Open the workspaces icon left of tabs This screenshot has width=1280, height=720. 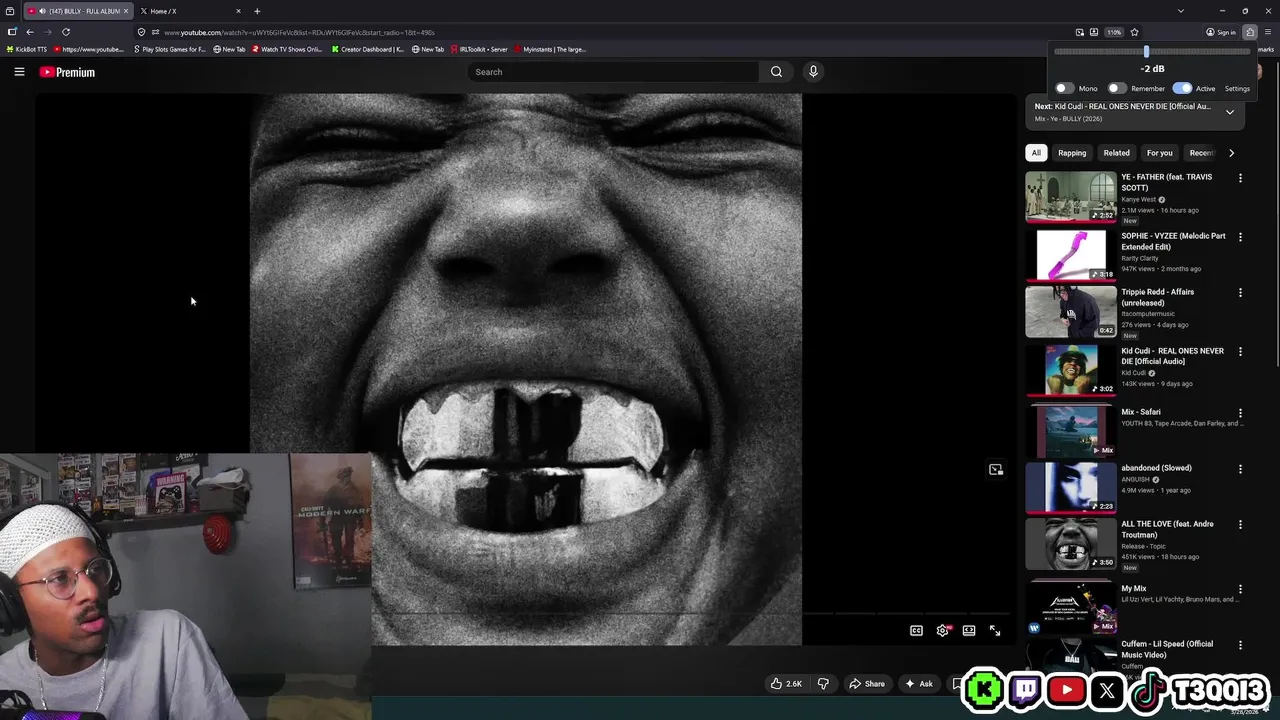[10, 11]
